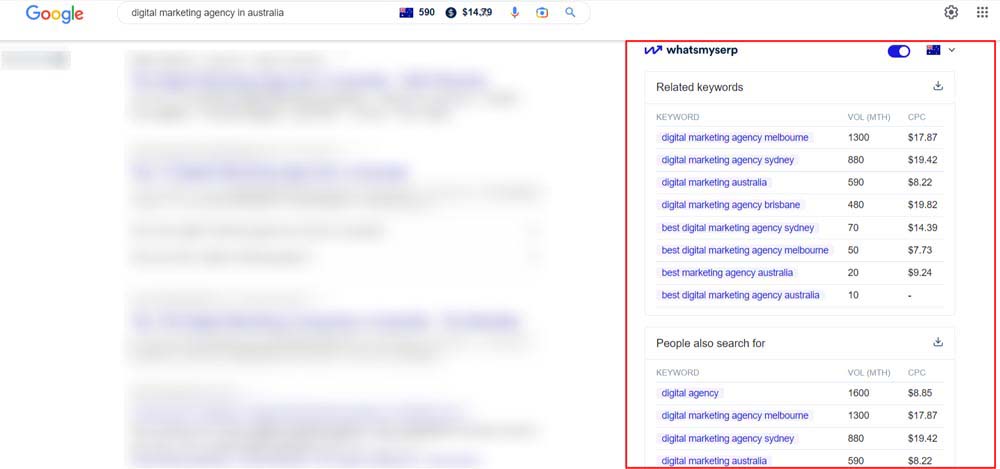Toggle the whatsmyserp extension switch
Viewport: 1000px width, 469px height.
click(x=899, y=51)
